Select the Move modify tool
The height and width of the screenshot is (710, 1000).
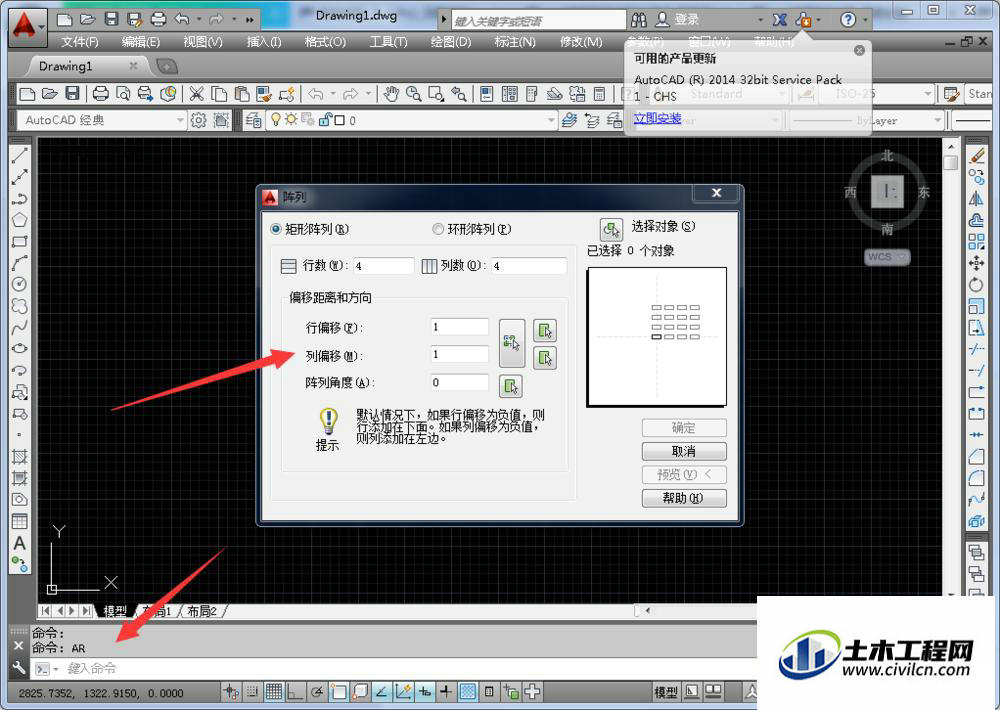coord(976,263)
